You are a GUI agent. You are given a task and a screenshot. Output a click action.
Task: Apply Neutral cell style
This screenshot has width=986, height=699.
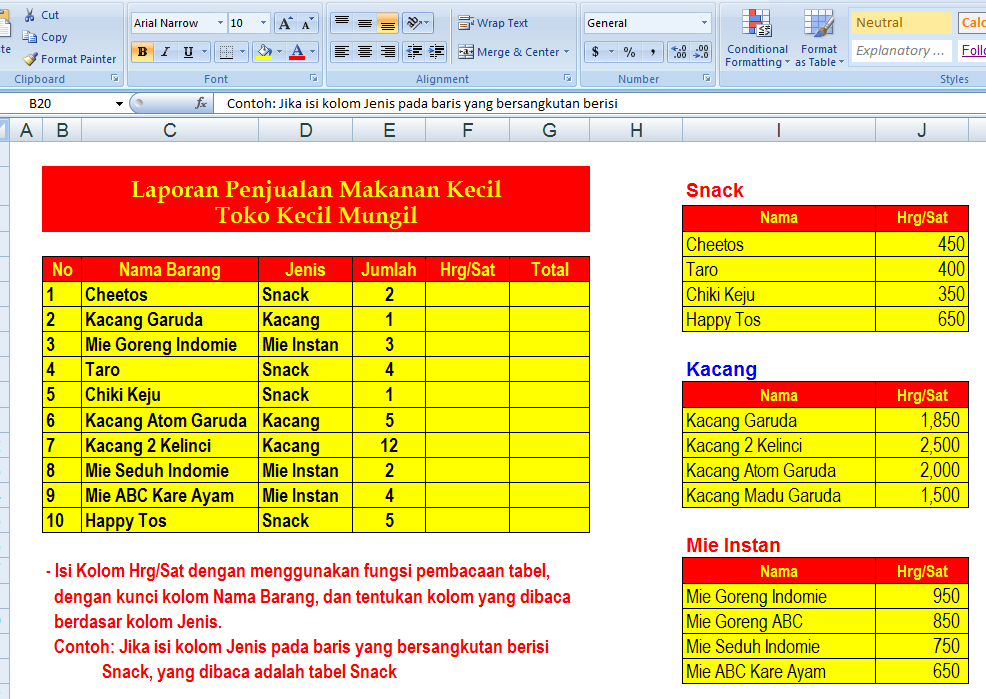click(x=900, y=23)
